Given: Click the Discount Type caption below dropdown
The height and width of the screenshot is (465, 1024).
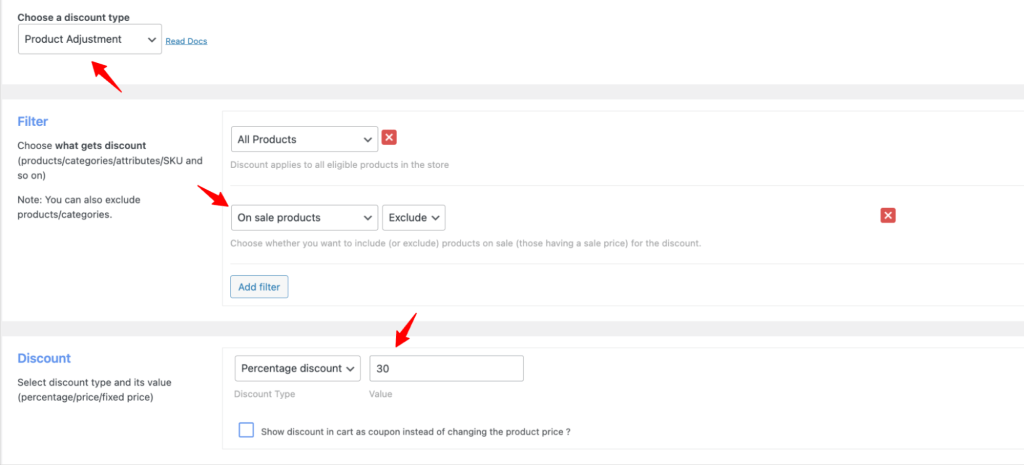Looking at the screenshot, I should pyautogui.click(x=265, y=394).
